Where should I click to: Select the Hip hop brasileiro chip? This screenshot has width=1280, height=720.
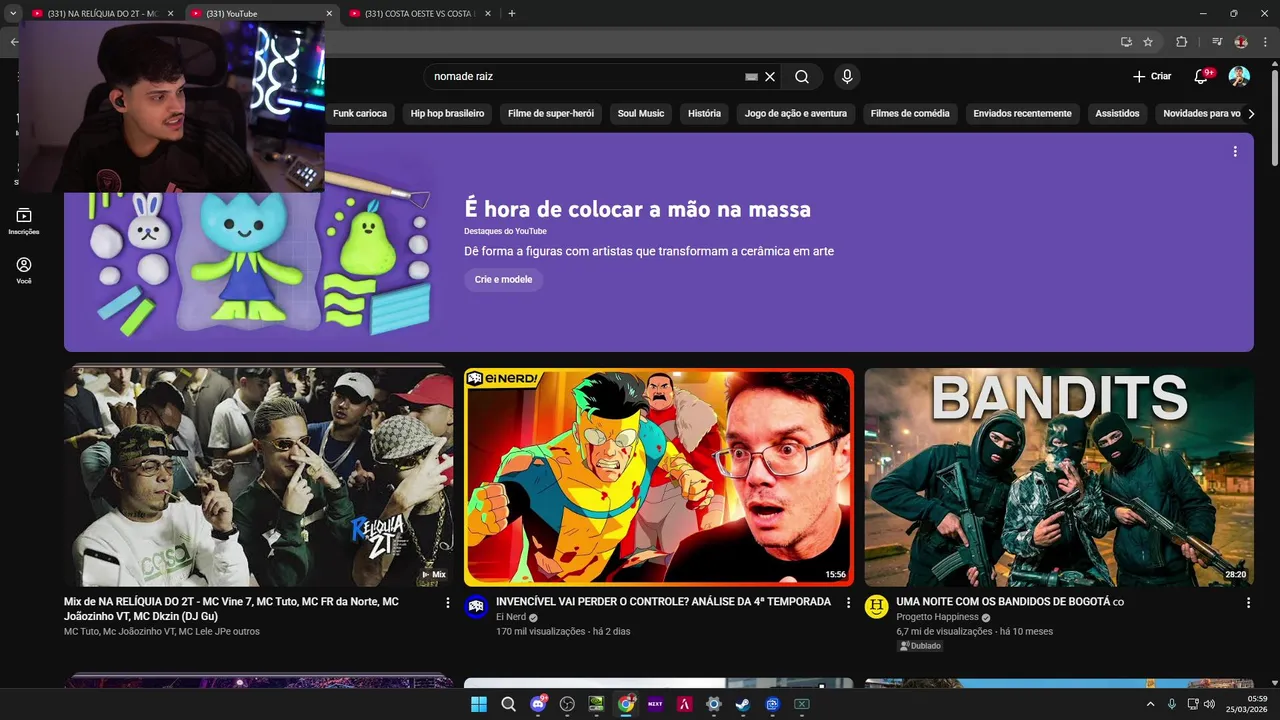[447, 114]
